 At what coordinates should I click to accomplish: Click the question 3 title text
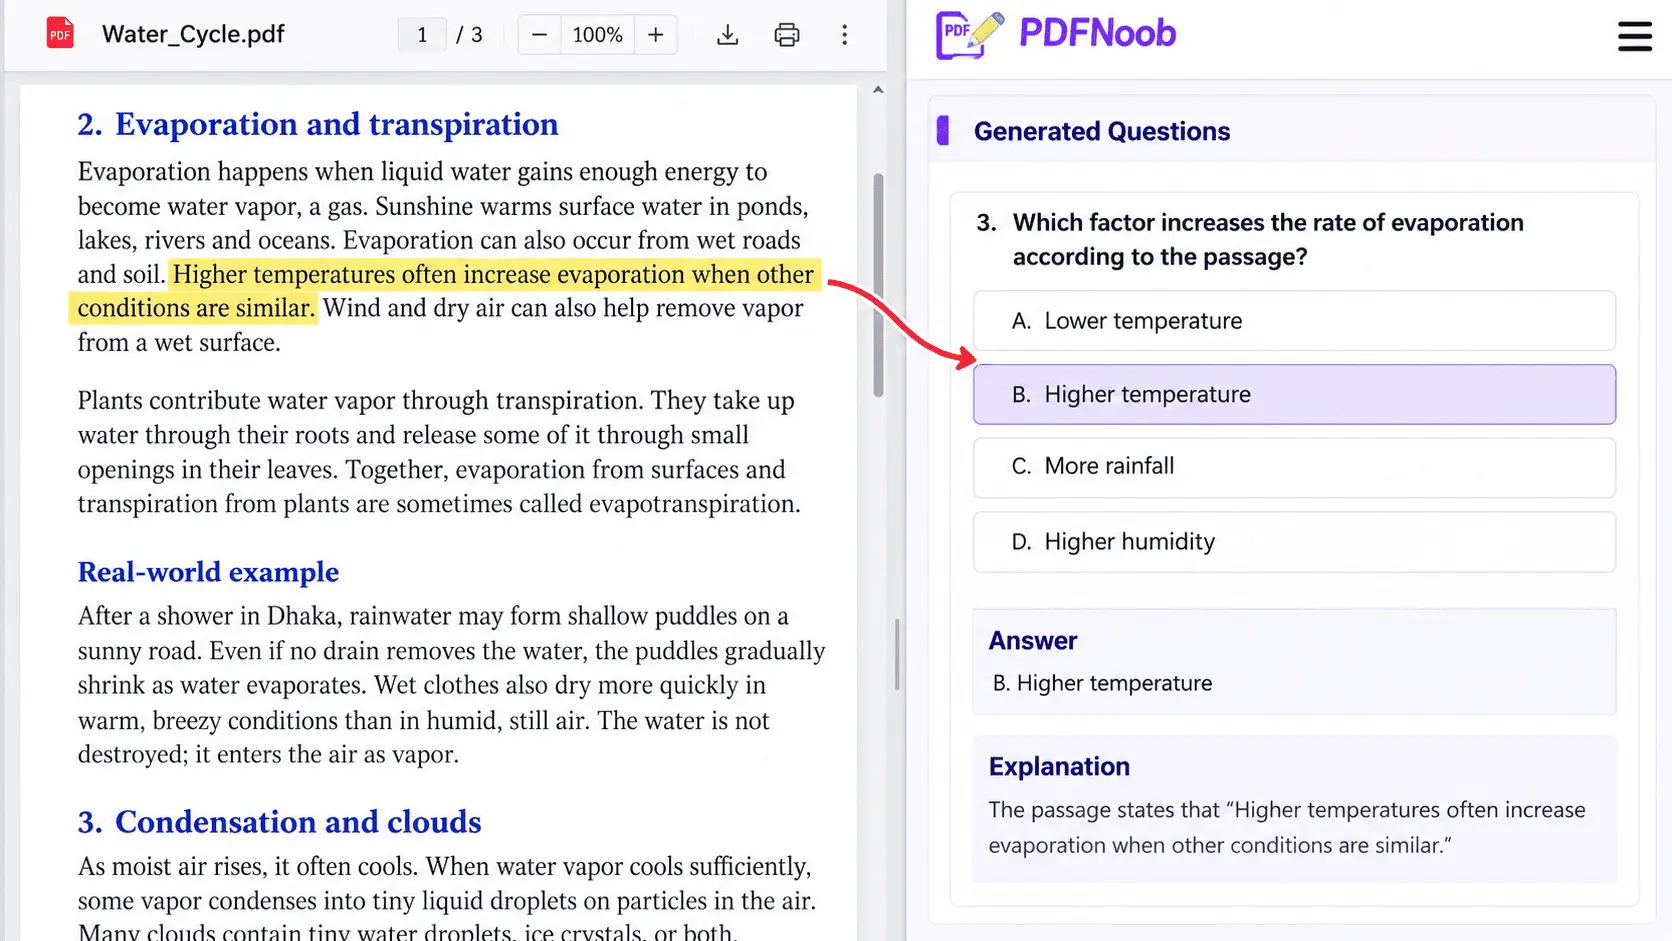point(1268,240)
